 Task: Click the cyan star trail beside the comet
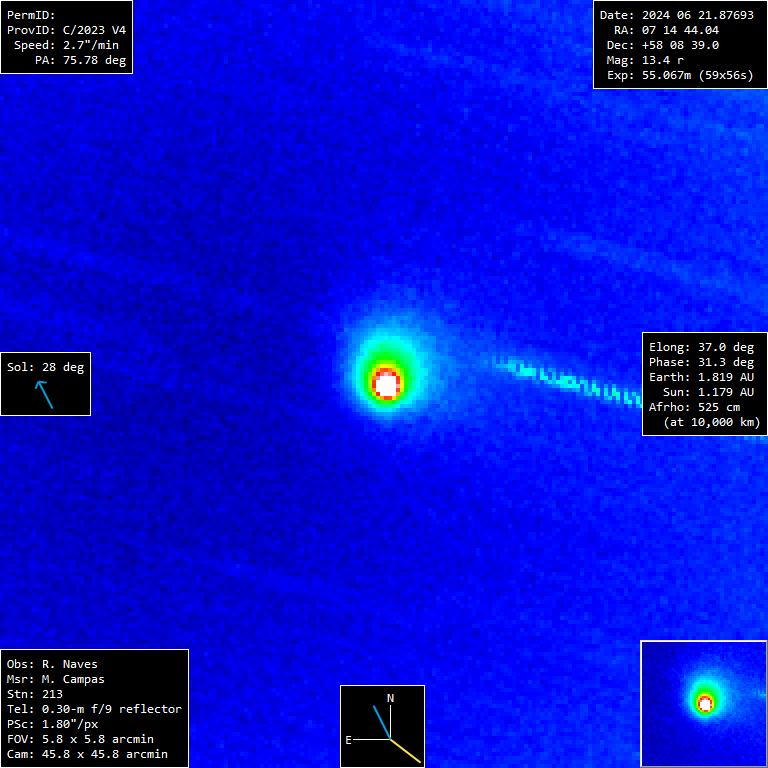[568, 383]
